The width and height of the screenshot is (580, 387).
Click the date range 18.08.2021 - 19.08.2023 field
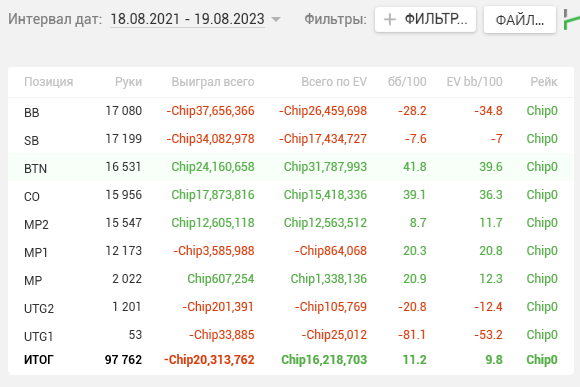188,19
